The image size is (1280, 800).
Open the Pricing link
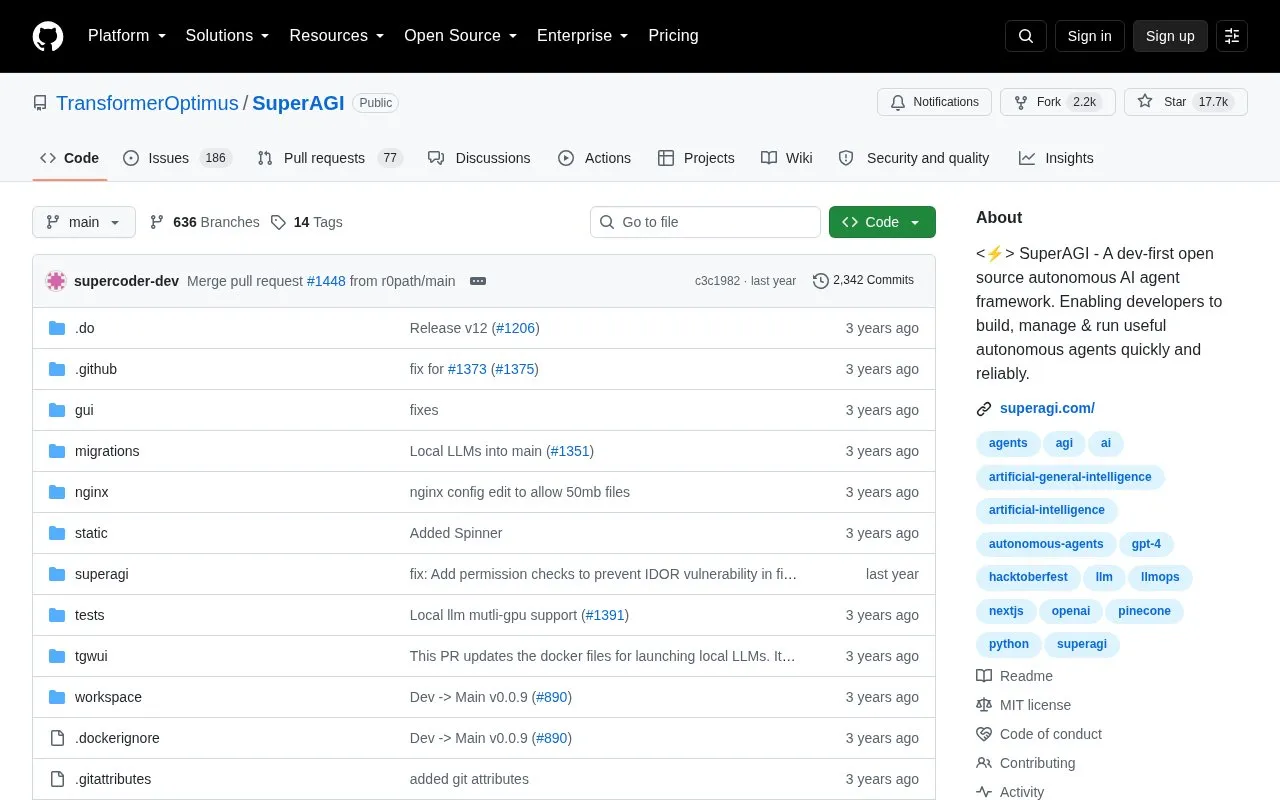(x=673, y=36)
